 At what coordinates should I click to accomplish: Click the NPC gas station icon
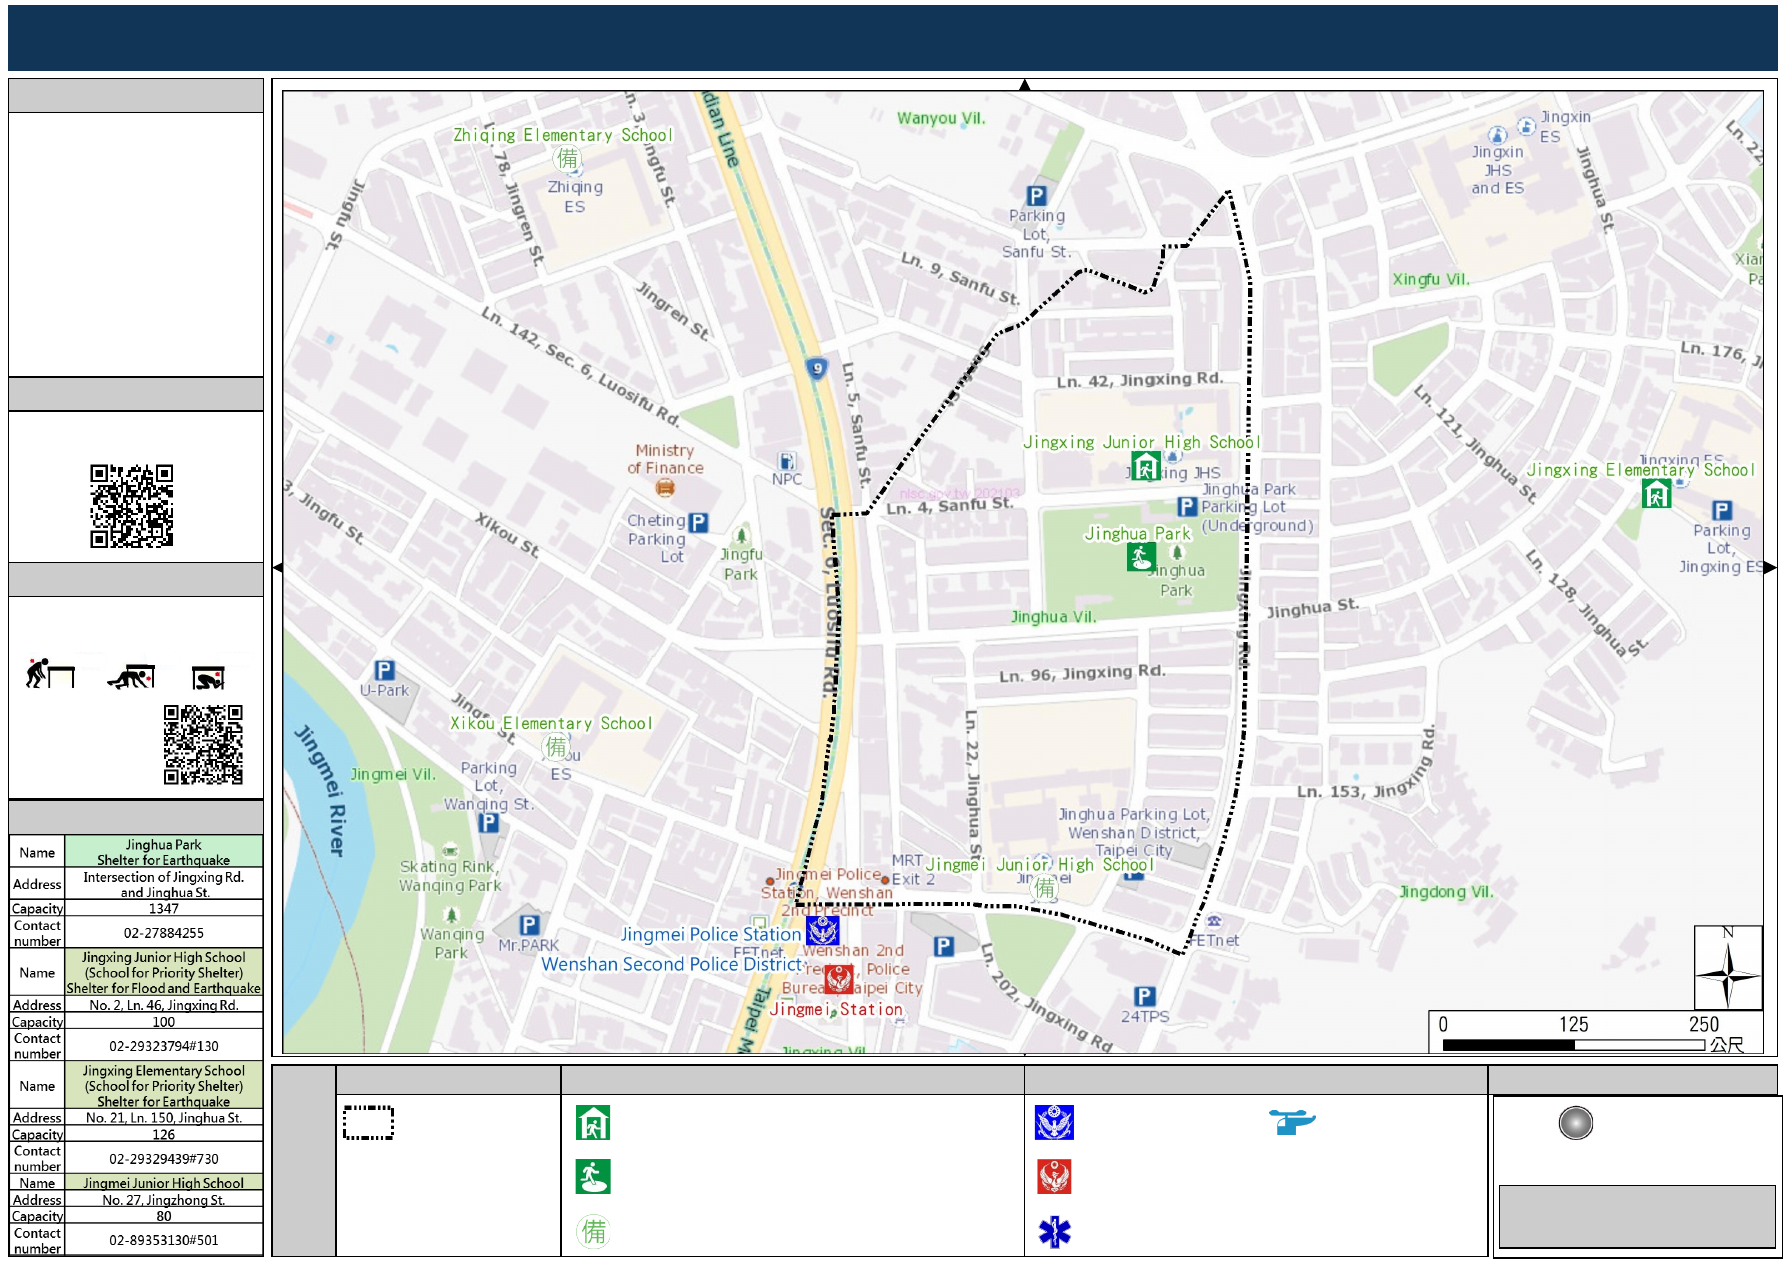(x=787, y=461)
